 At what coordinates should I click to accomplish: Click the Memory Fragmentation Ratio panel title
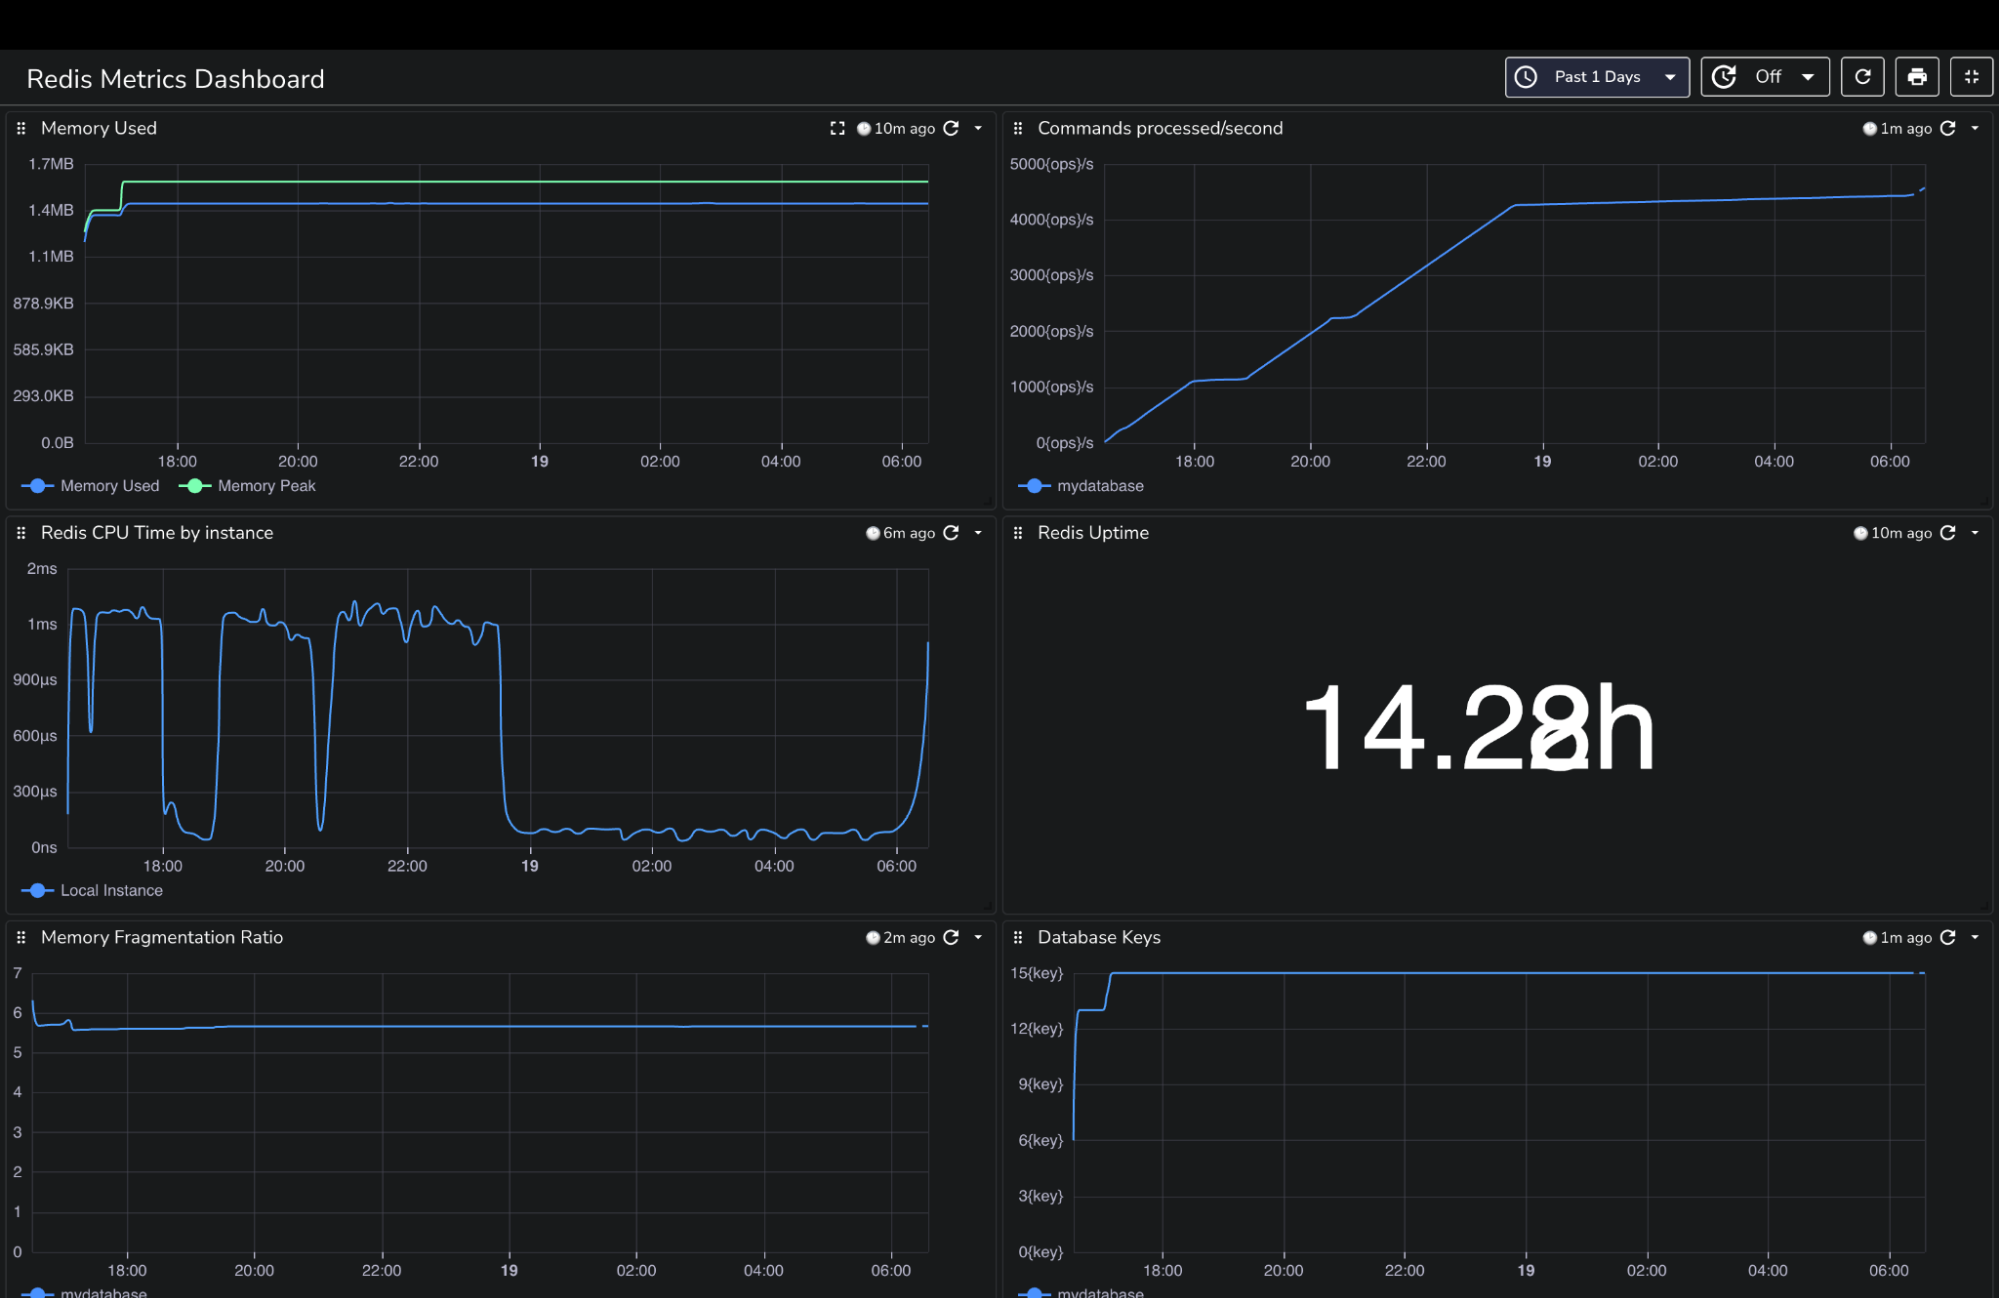[x=162, y=937]
